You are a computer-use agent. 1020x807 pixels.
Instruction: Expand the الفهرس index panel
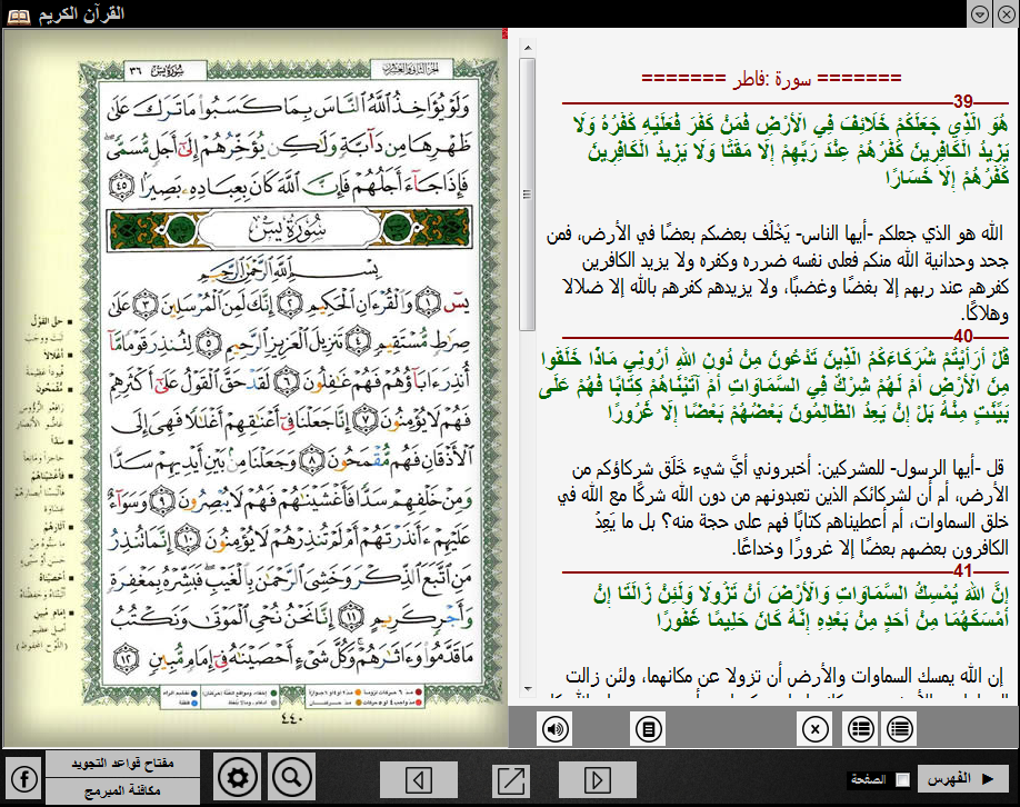(x=963, y=778)
